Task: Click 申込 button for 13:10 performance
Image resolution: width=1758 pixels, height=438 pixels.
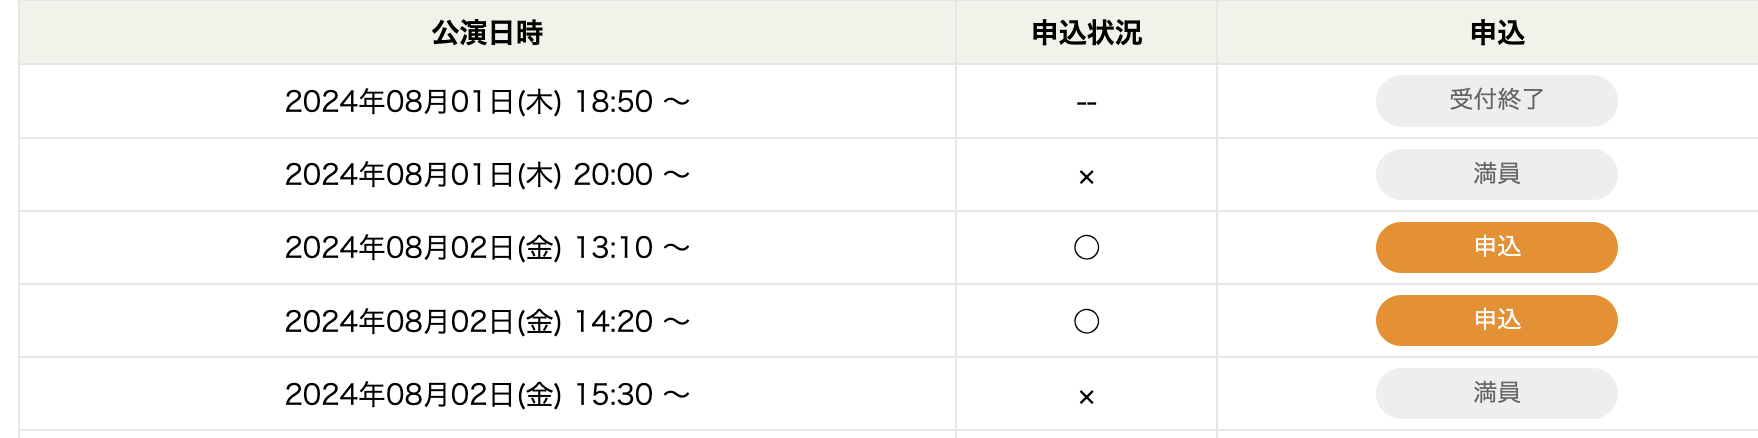Action: pyautogui.click(x=1496, y=247)
